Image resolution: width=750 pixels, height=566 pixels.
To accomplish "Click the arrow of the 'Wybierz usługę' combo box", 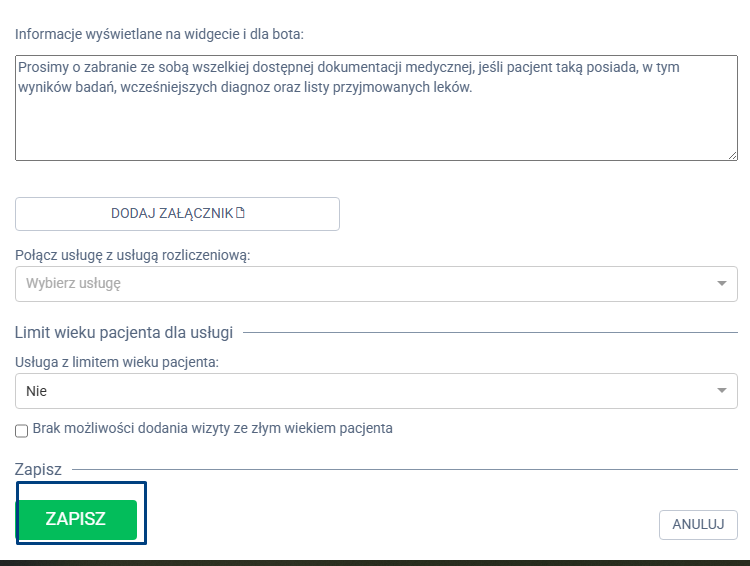I will pos(722,284).
